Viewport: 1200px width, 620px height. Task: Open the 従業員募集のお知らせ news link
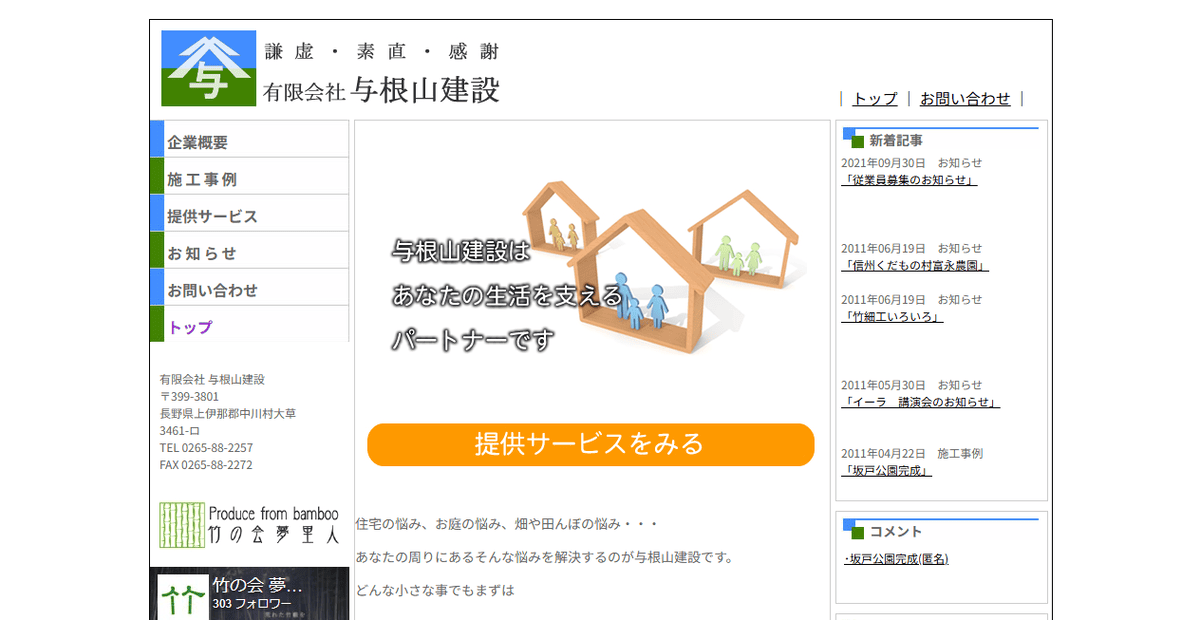(x=908, y=180)
